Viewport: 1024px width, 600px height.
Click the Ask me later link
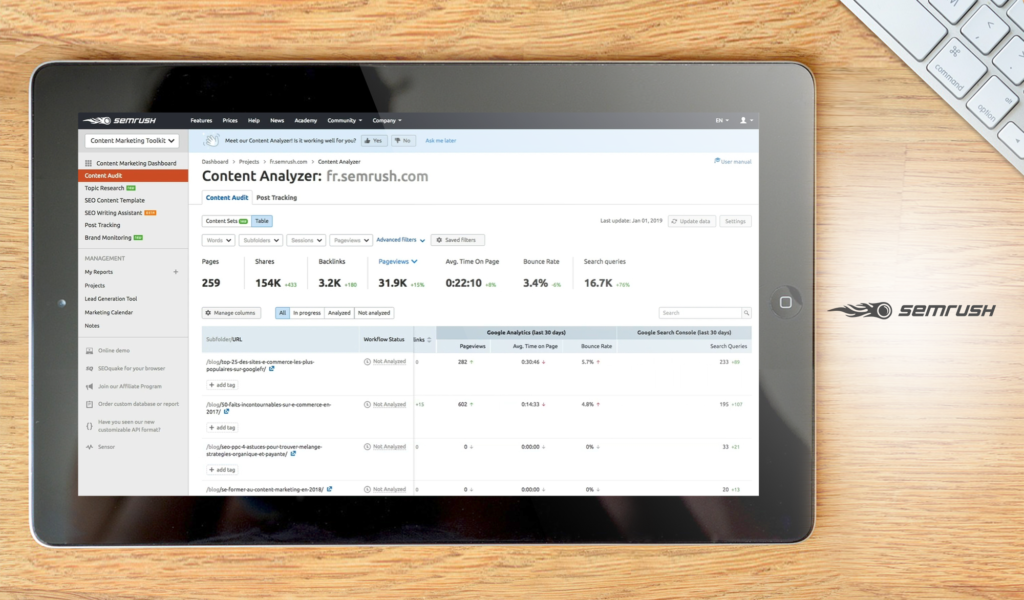click(441, 141)
